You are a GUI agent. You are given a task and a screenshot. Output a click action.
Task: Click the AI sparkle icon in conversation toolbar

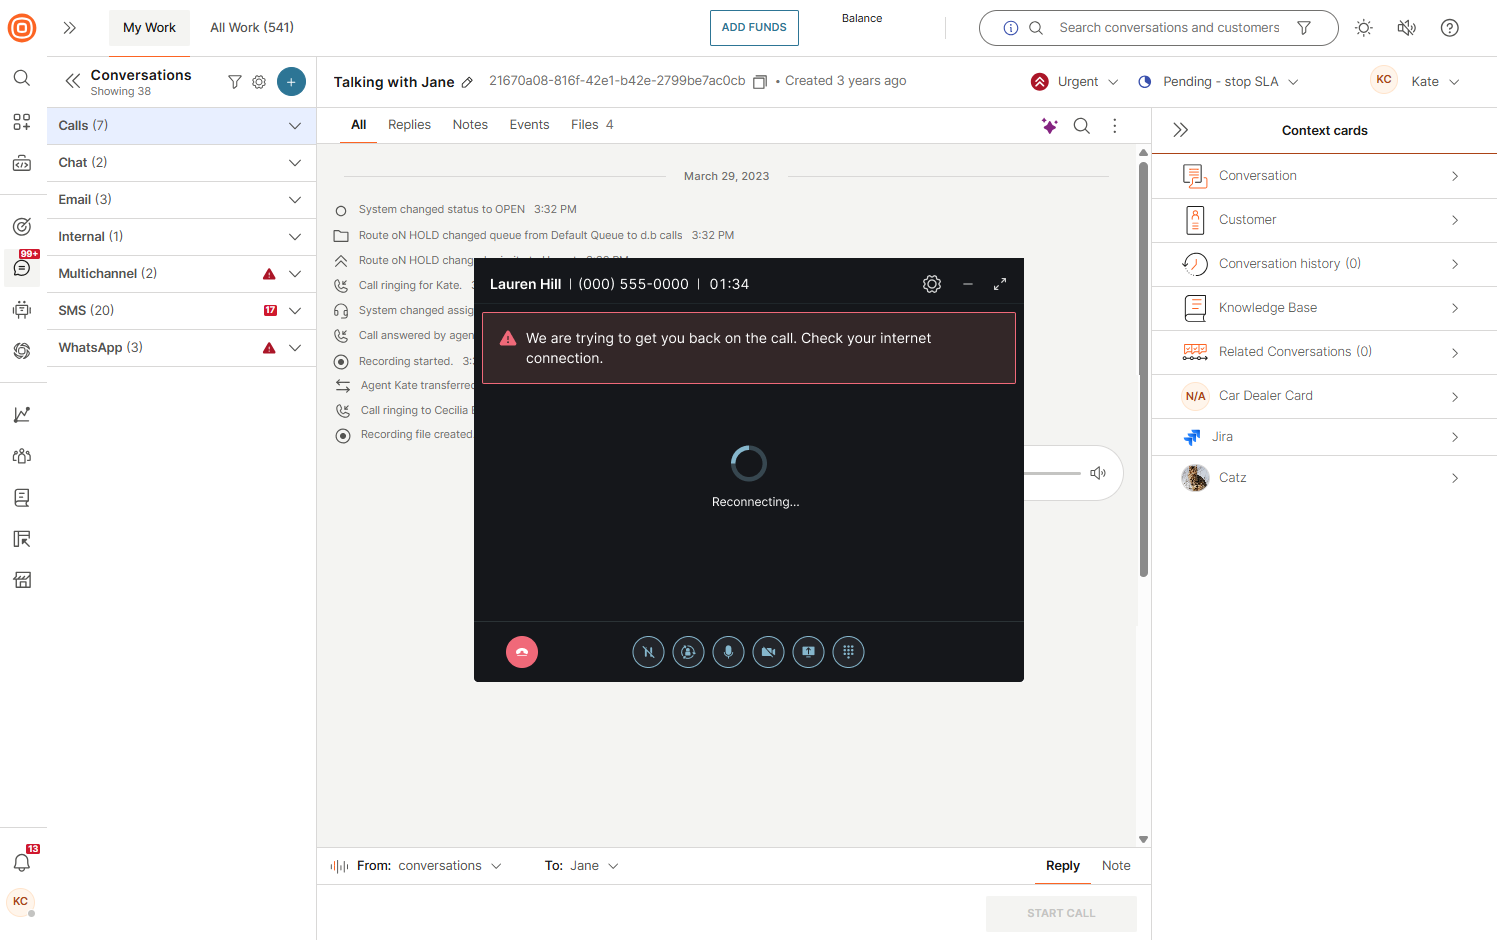[1049, 125]
